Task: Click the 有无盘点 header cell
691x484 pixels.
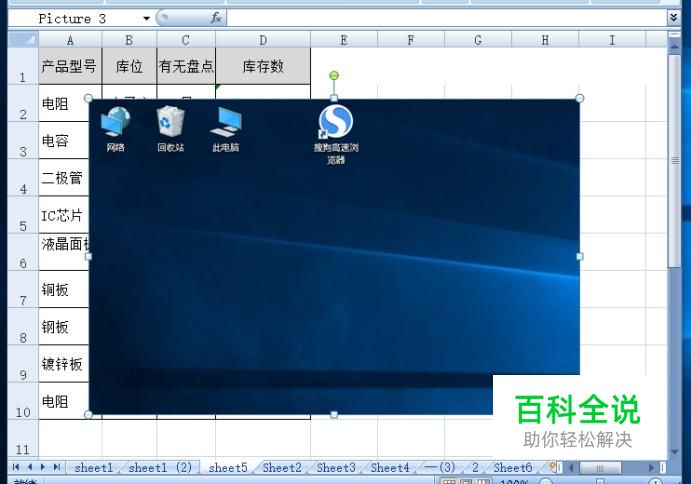Action: click(x=186, y=66)
